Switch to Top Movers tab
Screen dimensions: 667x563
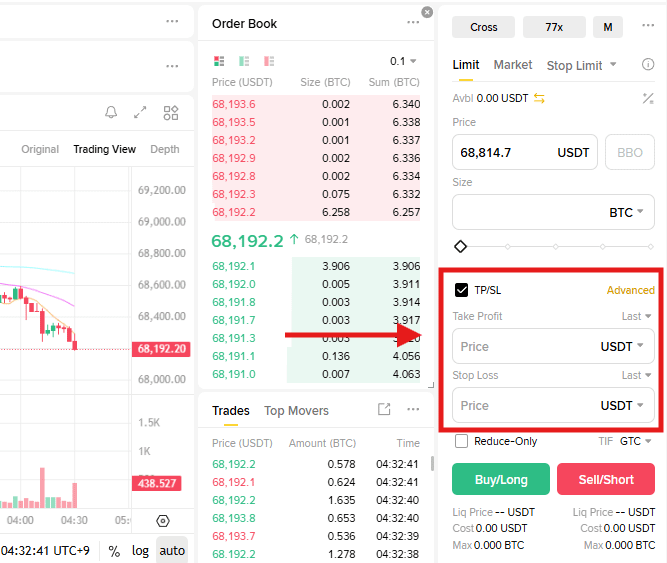296,411
